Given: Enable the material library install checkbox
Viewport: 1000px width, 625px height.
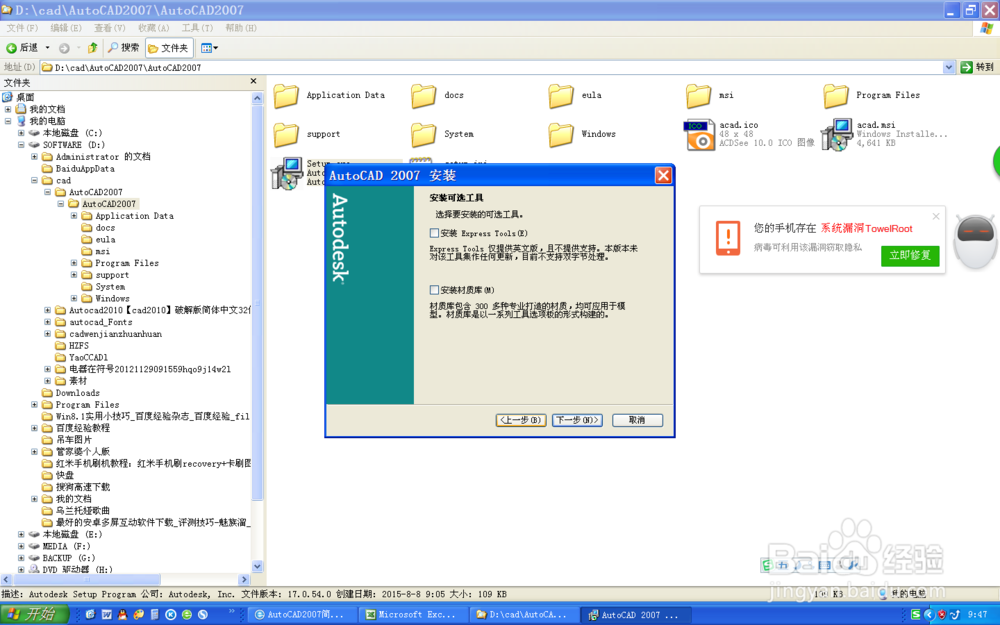Looking at the screenshot, I should point(434,290).
